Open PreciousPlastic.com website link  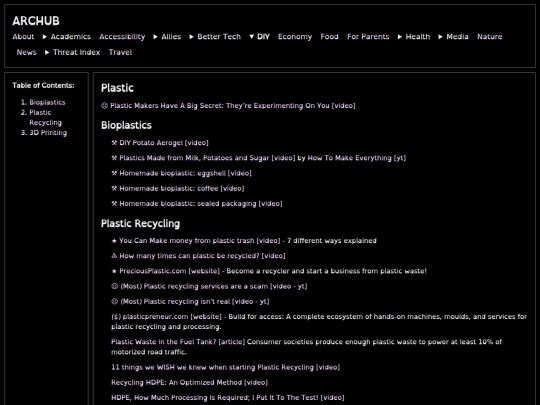169,271
